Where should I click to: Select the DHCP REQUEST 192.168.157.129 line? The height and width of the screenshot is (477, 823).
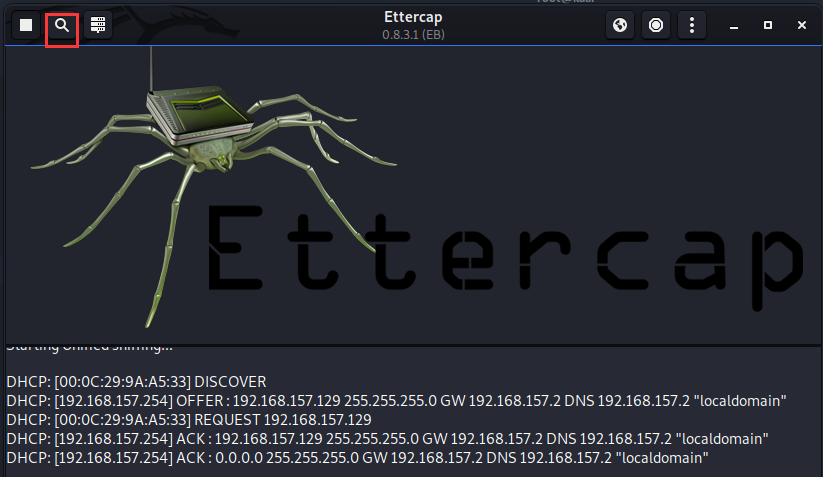(189, 420)
